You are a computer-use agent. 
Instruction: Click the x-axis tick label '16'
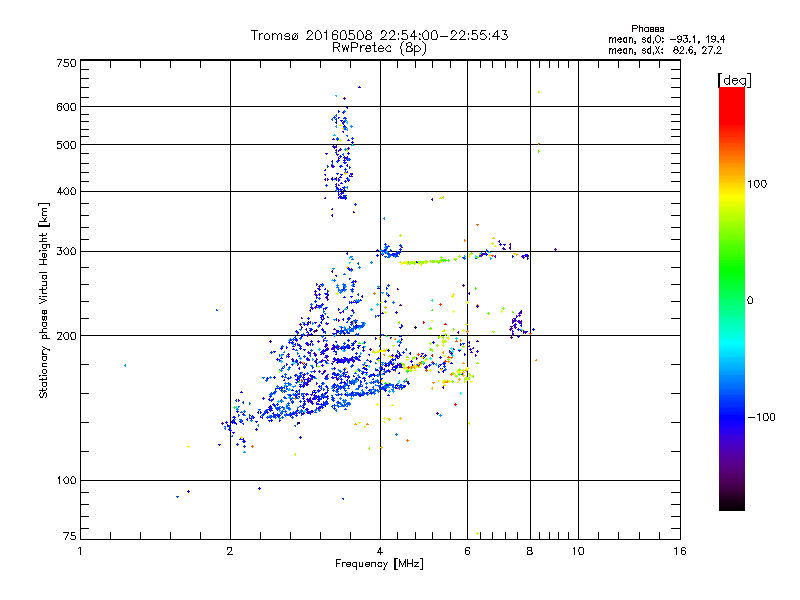point(680,551)
